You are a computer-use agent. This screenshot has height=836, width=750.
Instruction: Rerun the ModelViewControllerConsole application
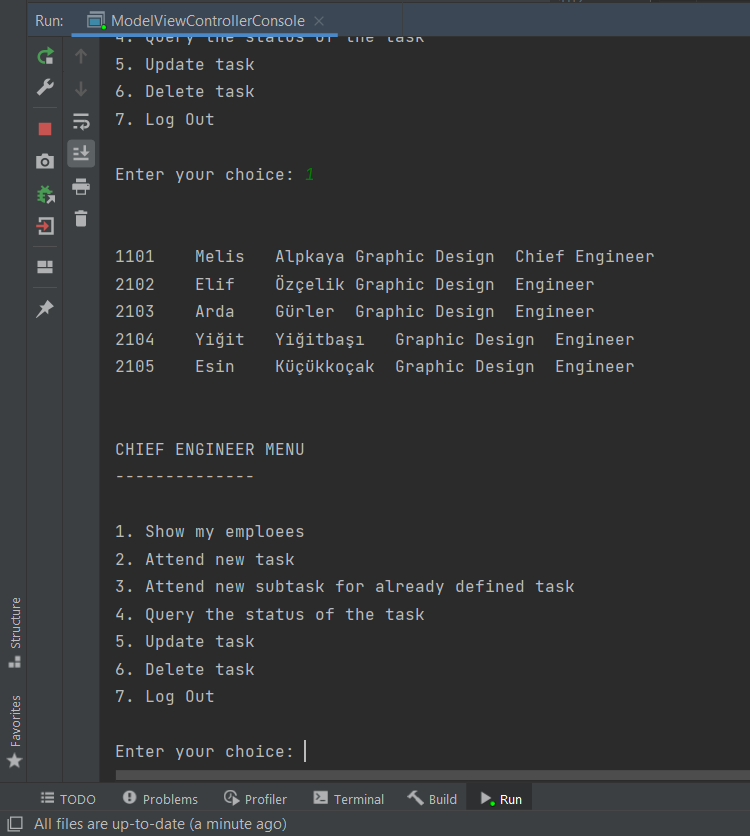[44, 57]
